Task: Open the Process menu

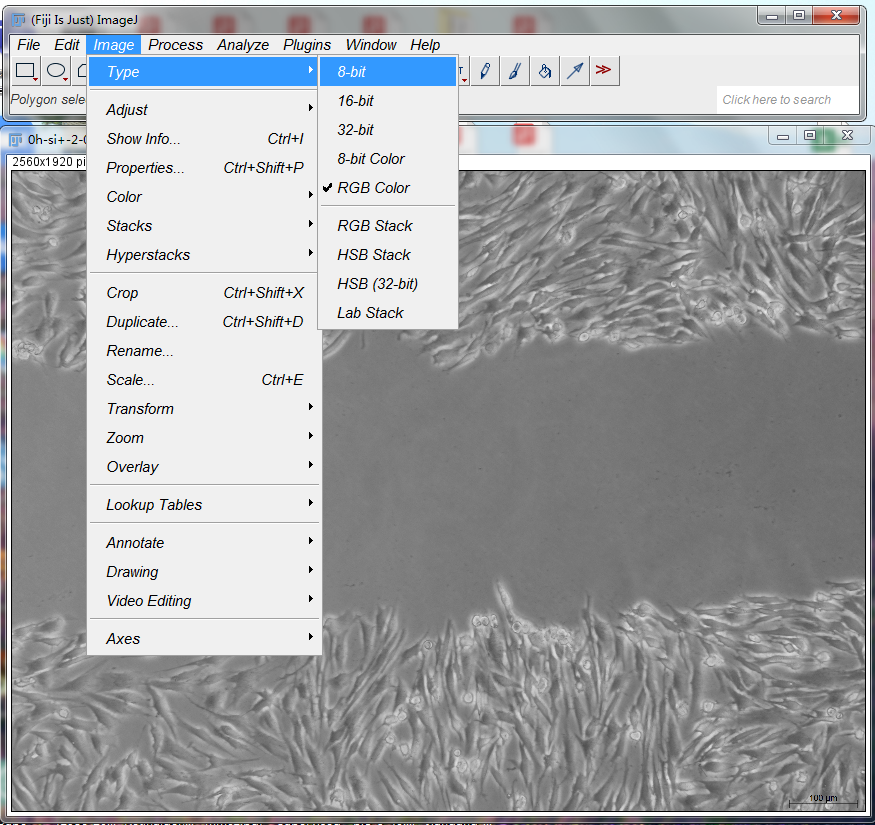Action: point(175,45)
